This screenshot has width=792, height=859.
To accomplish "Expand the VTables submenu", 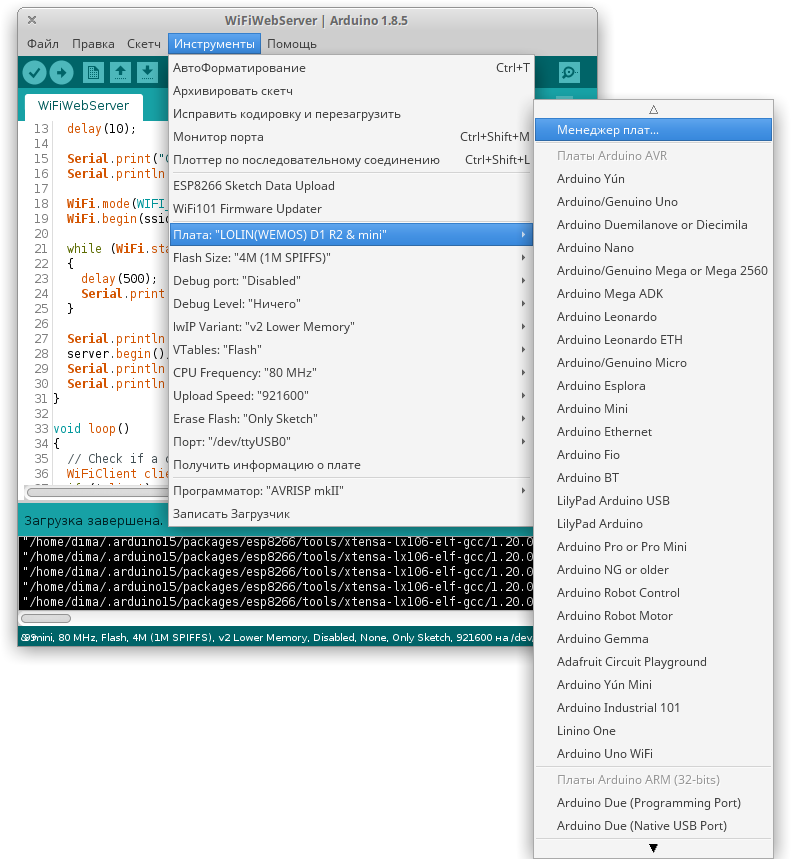I will [x=351, y=350].
